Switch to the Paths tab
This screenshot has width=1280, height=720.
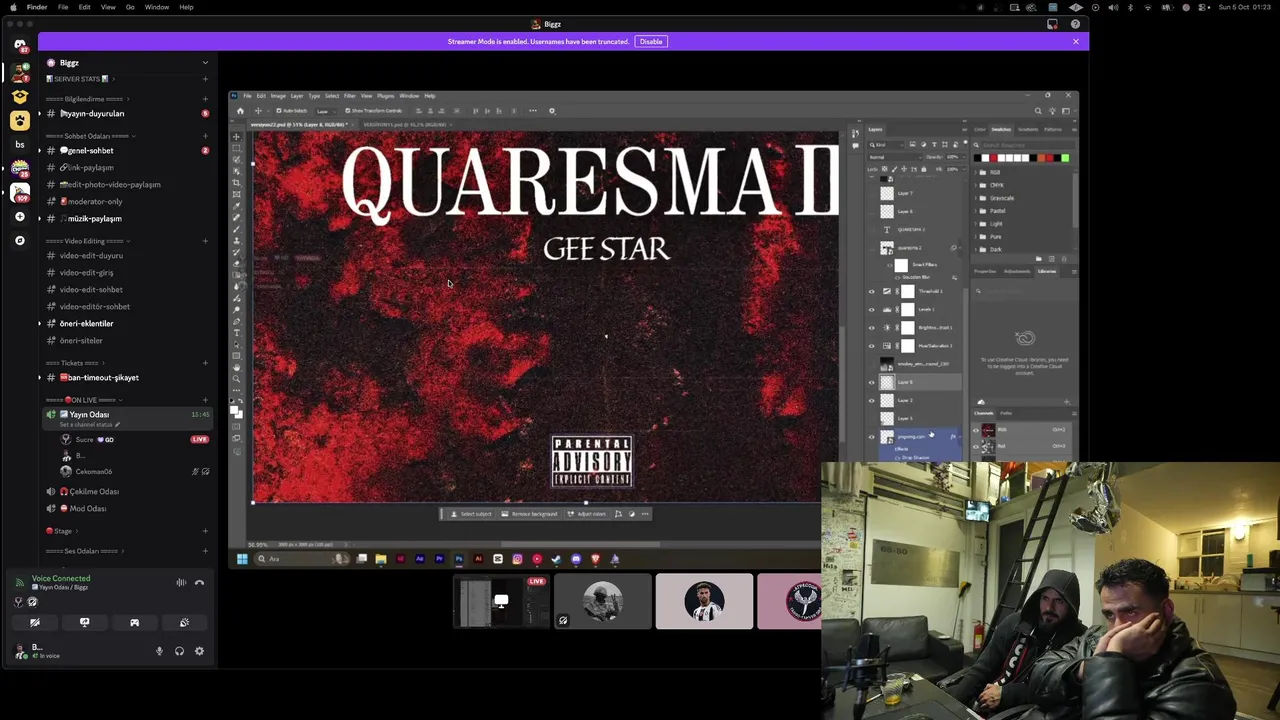(1006, 413)
